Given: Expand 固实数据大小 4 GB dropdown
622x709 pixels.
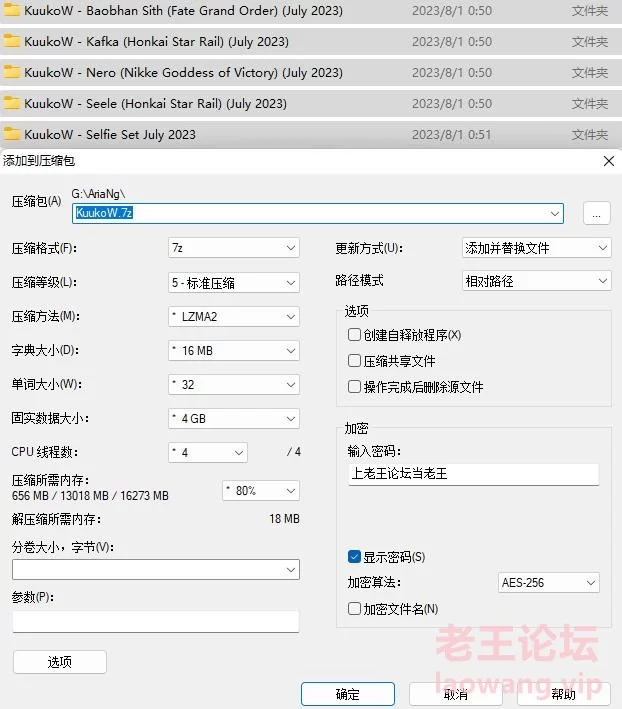Looking at the screenshot, I should [234, 419].
